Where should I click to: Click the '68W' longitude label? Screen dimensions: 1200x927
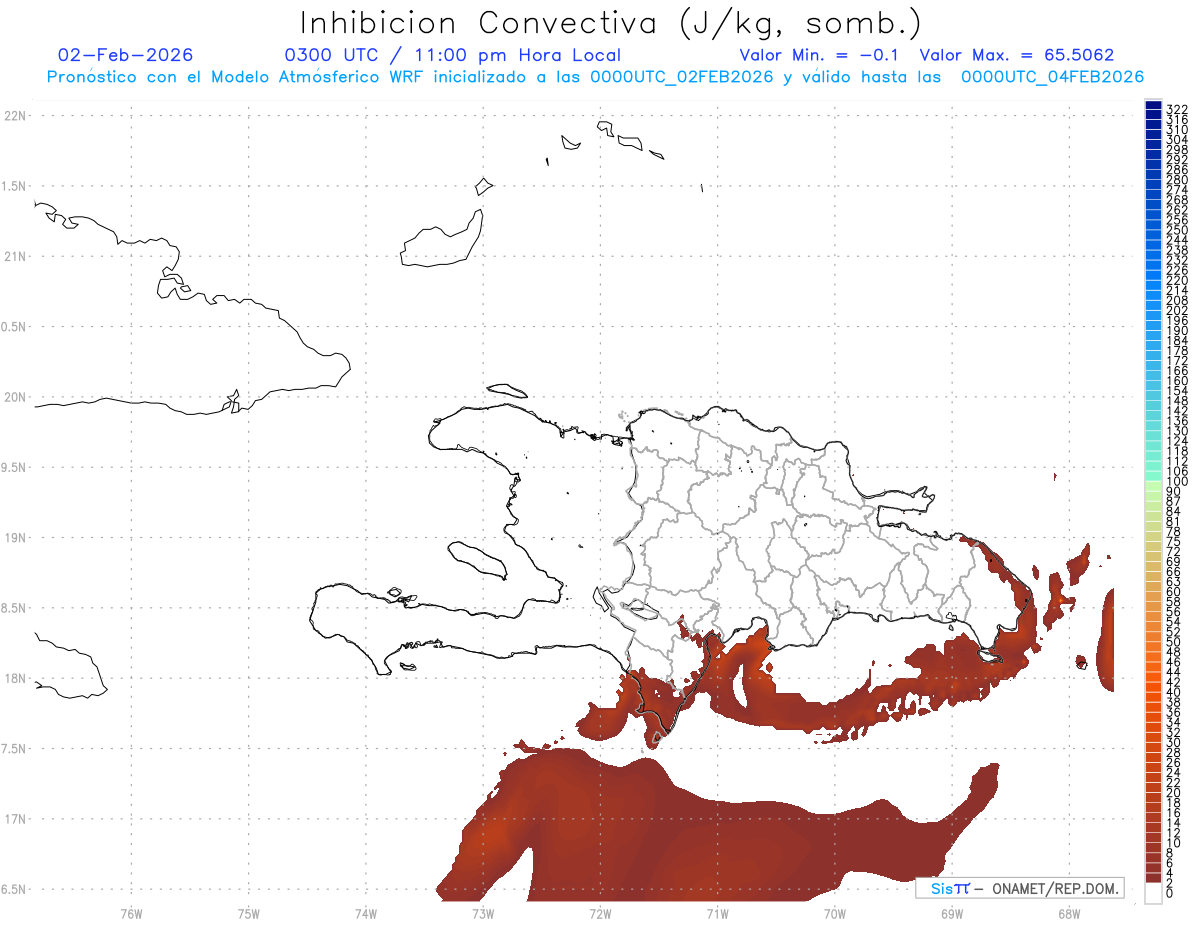coord(1068,912)
